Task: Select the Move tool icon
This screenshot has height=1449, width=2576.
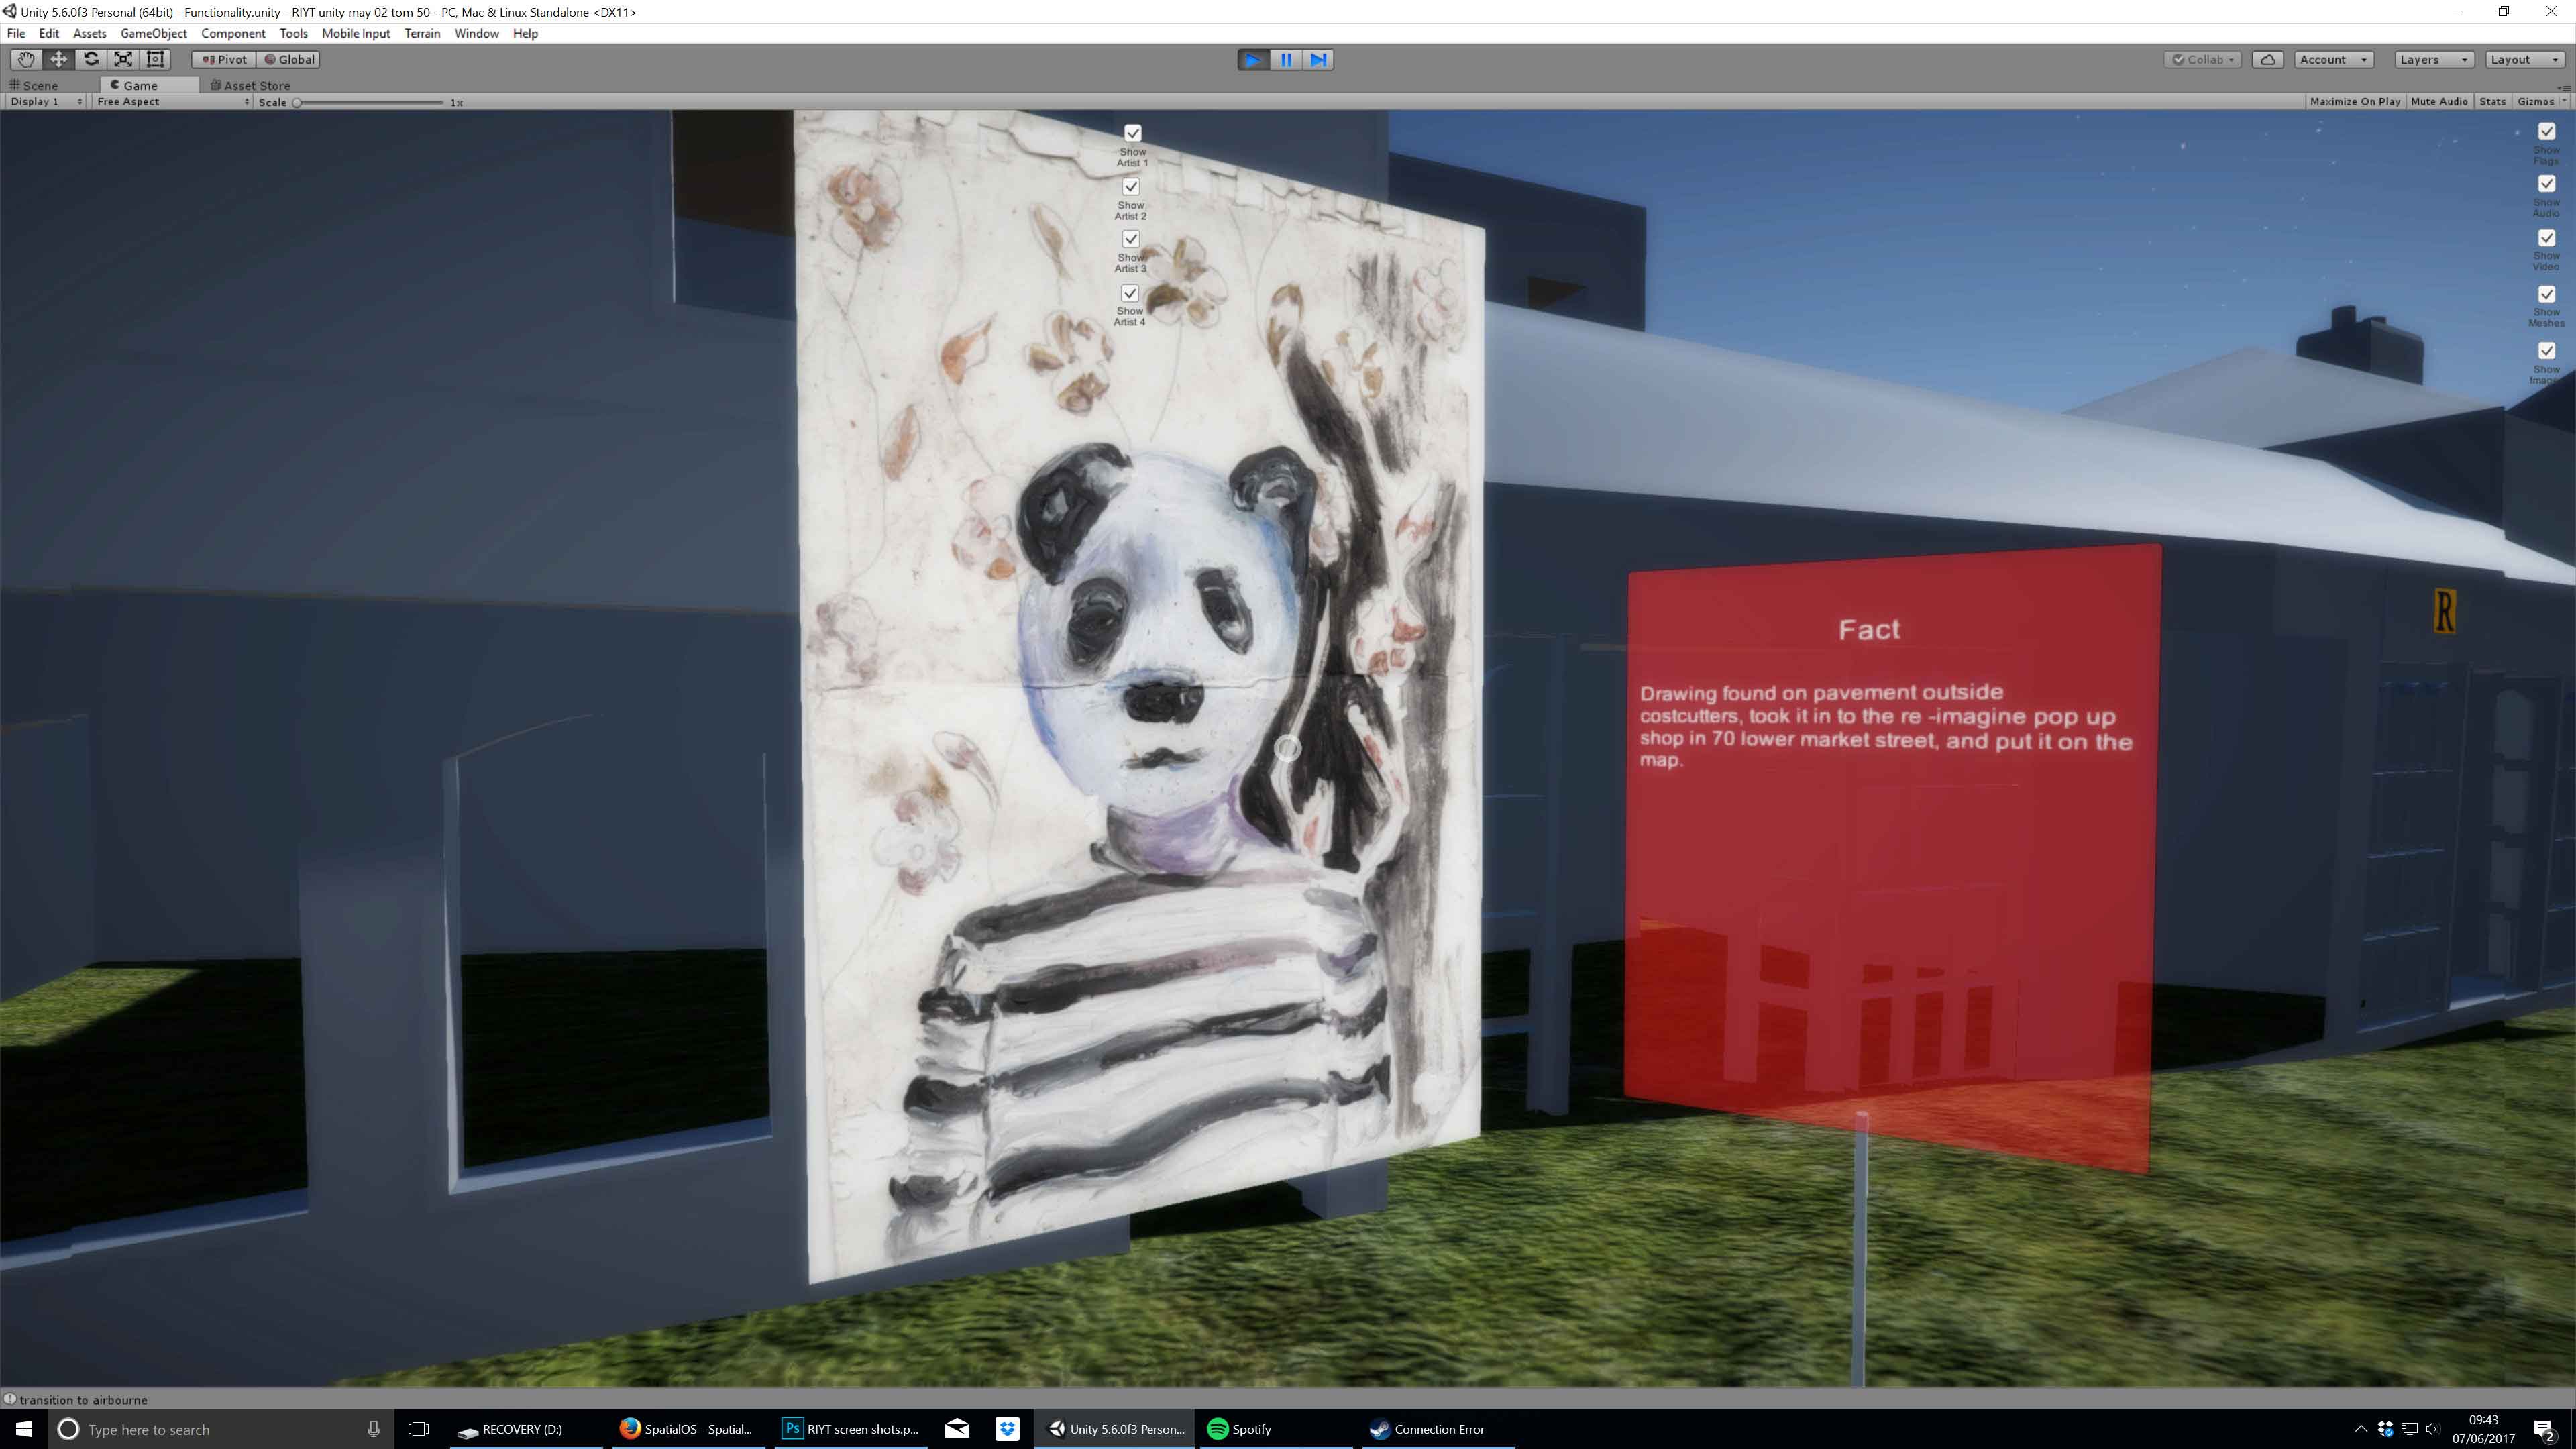Action: 58,59
